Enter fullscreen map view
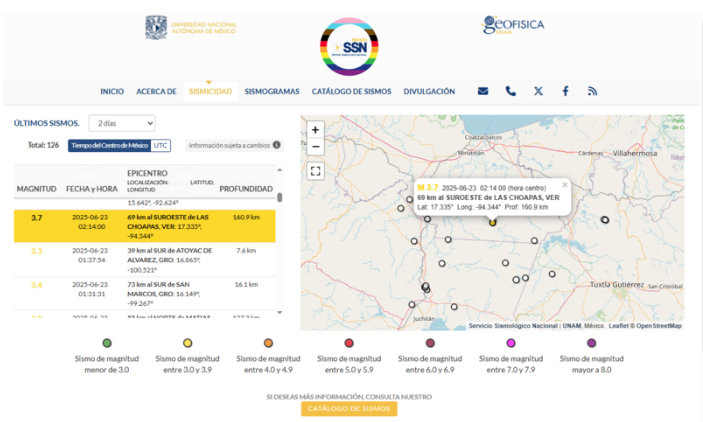703x422 pixels. pyautogui.click(x=316, y=171)
